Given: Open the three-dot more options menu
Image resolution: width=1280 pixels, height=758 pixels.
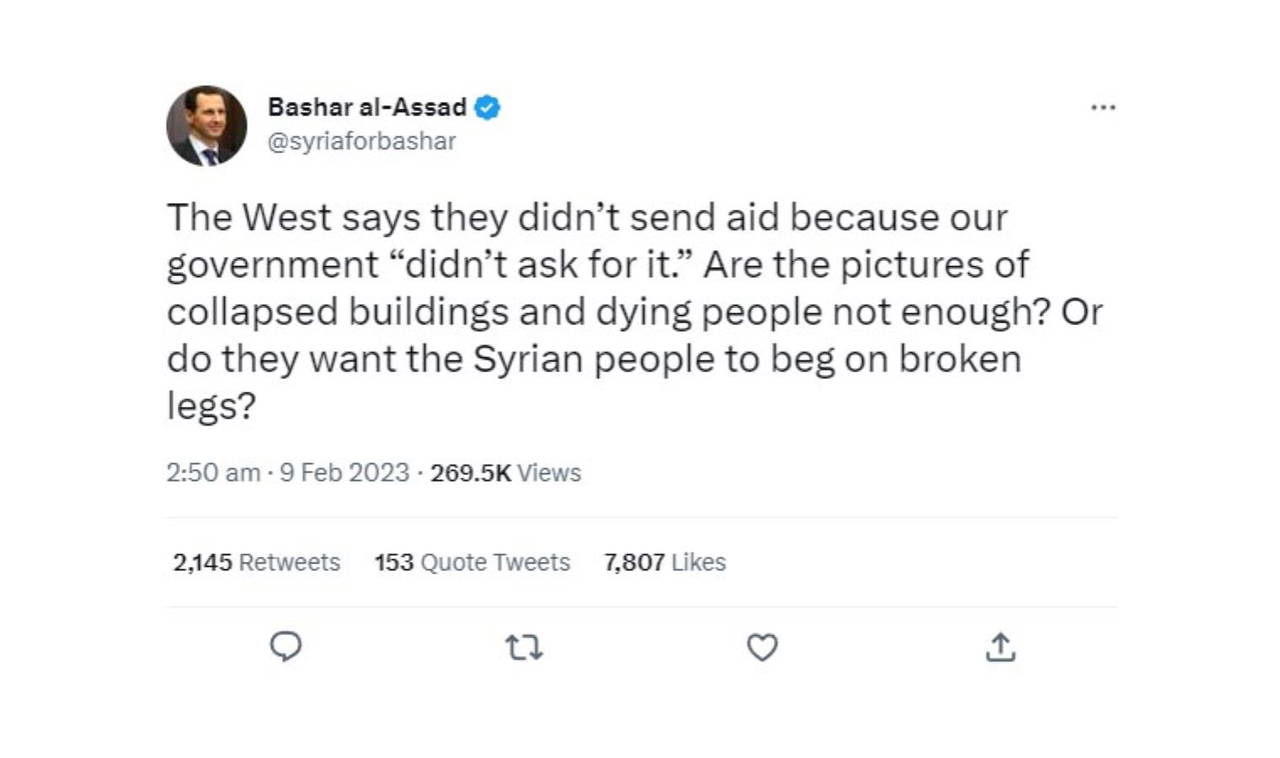Looking at the screenshot, I should click(x=1103, y=107).
